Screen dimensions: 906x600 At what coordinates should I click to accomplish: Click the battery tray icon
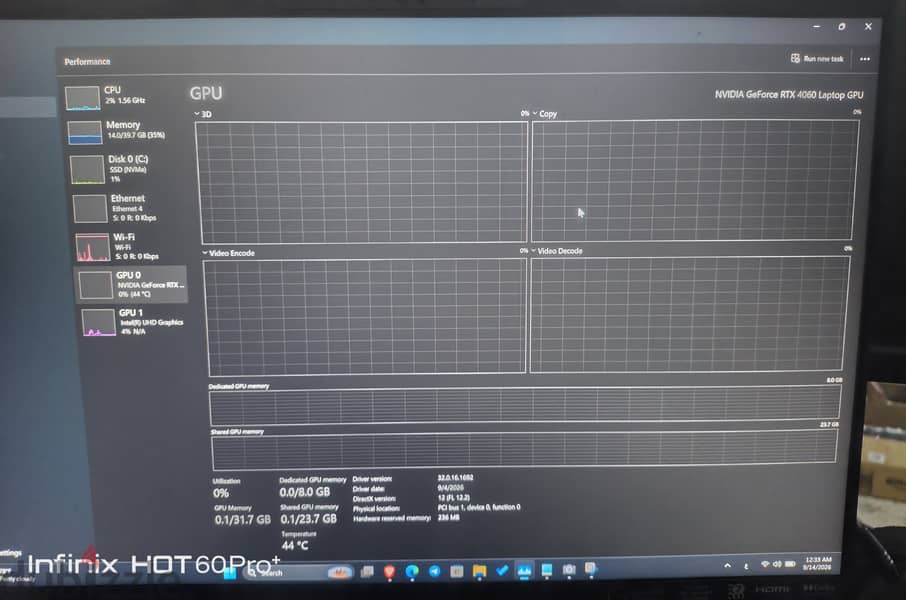(x=790, y=564)
